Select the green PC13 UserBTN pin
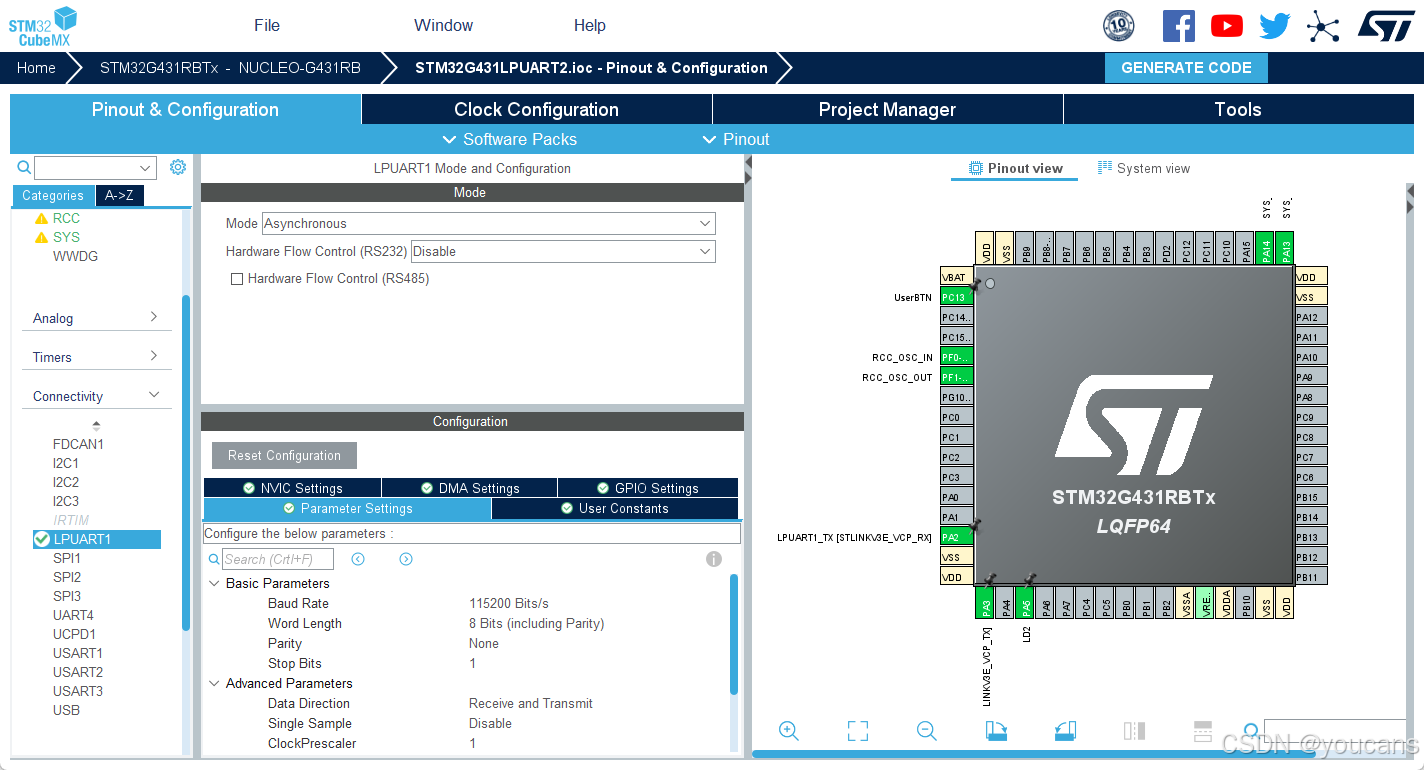 tap(956, 297)
